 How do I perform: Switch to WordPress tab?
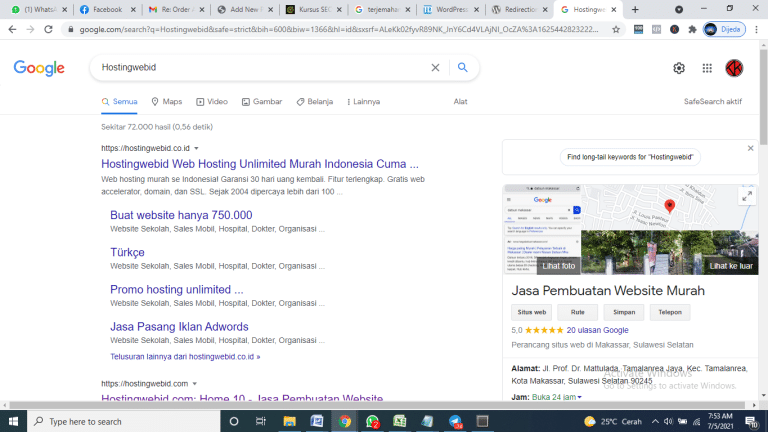coord(452,9)
